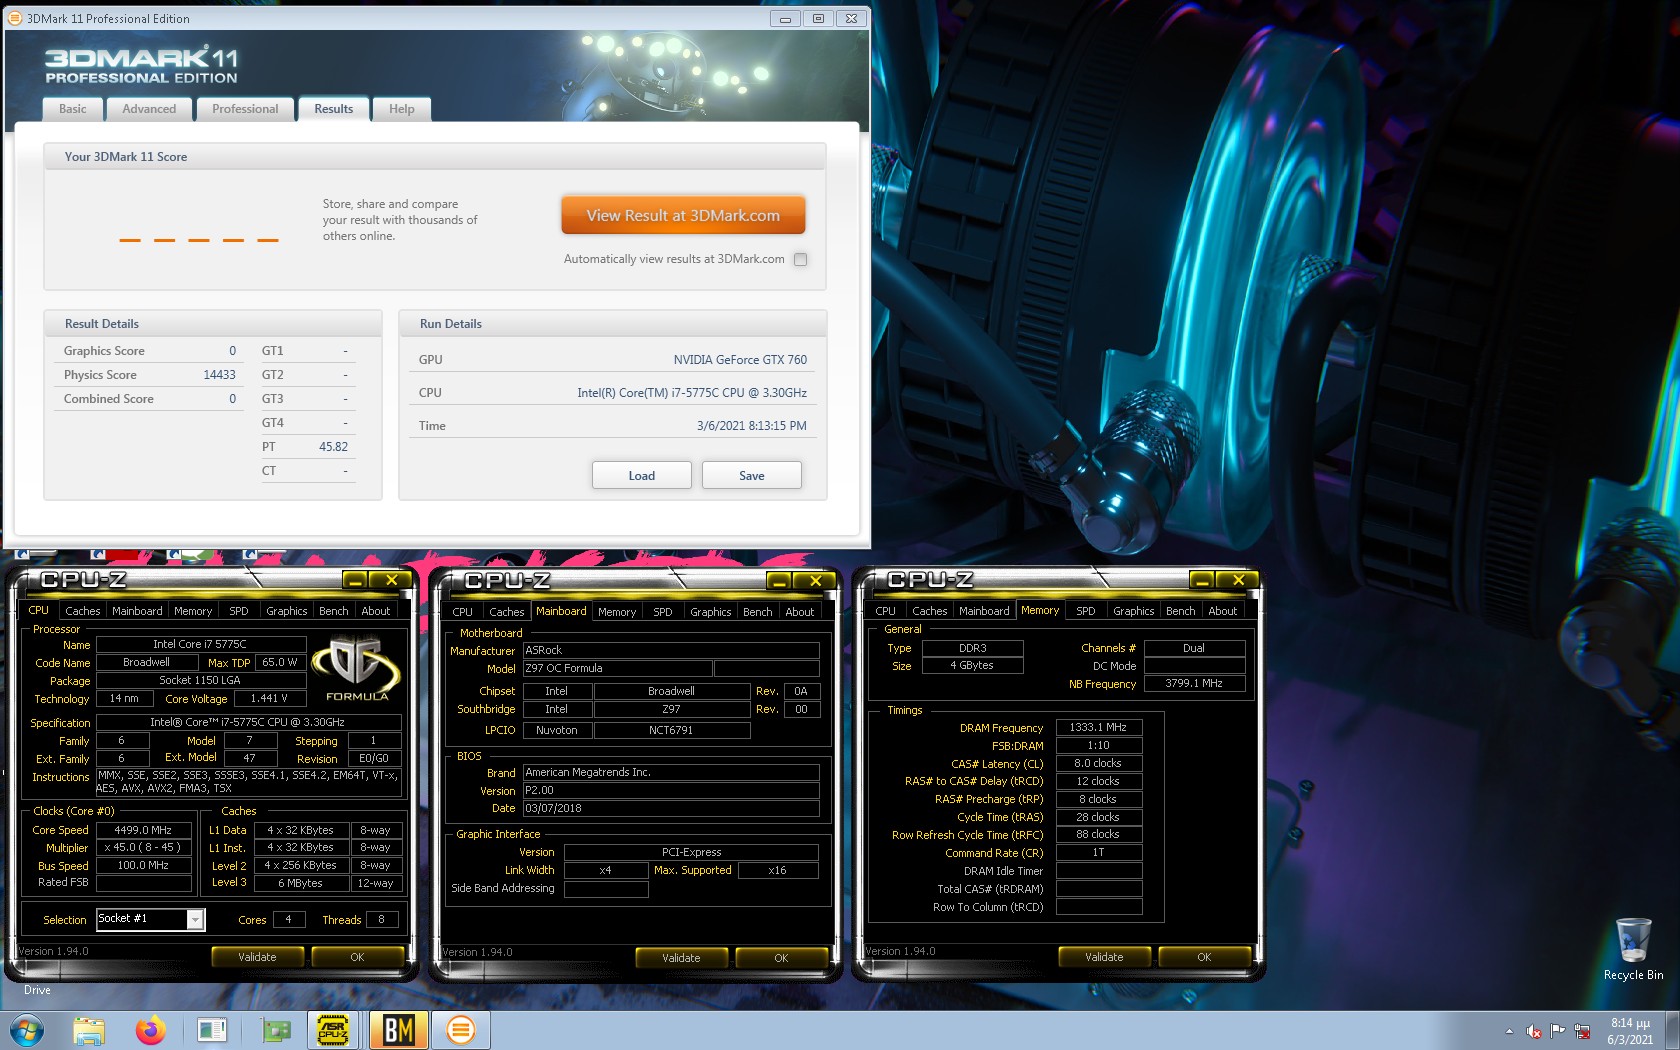Click OK in CPU-Z Memory window
The width and height of the screenshot is (1680, 1050).
tap(1204, 957)
